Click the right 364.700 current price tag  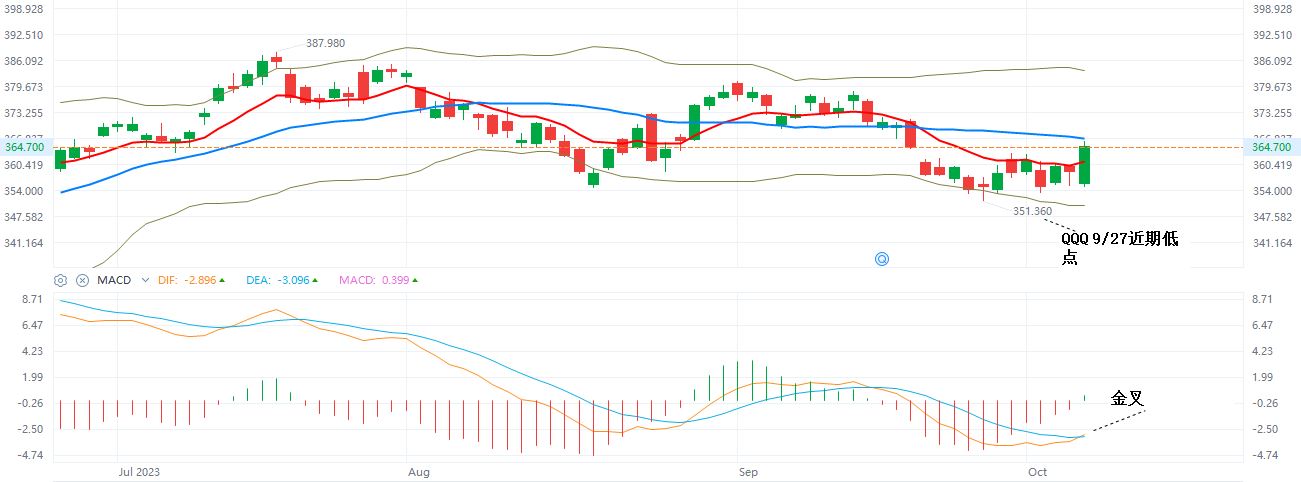coord(1272,147)
